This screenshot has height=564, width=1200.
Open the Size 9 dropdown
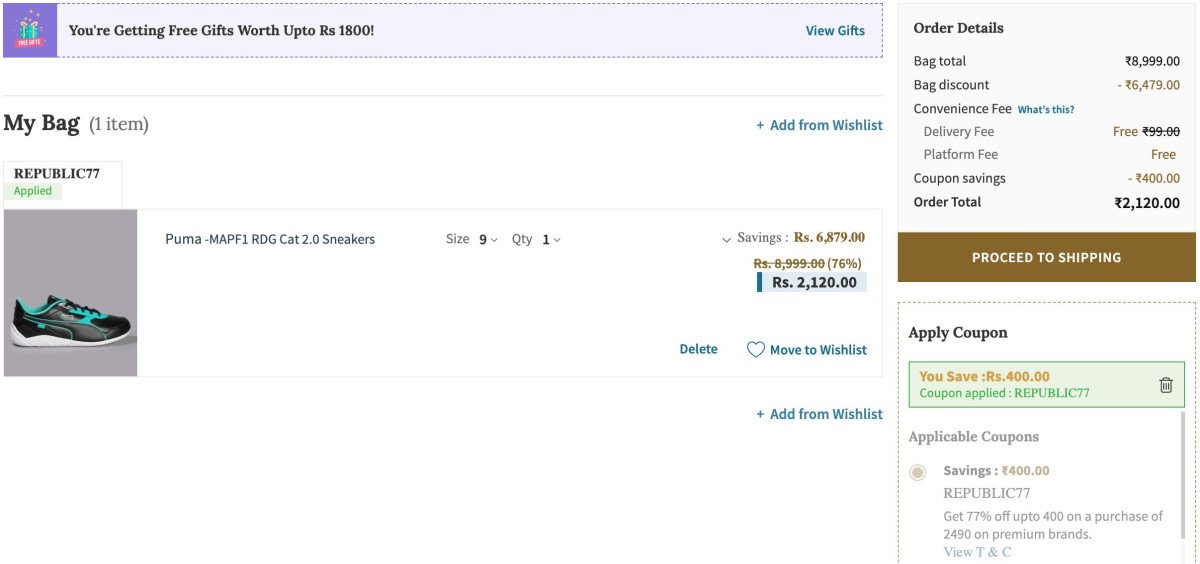coord(488,240)
